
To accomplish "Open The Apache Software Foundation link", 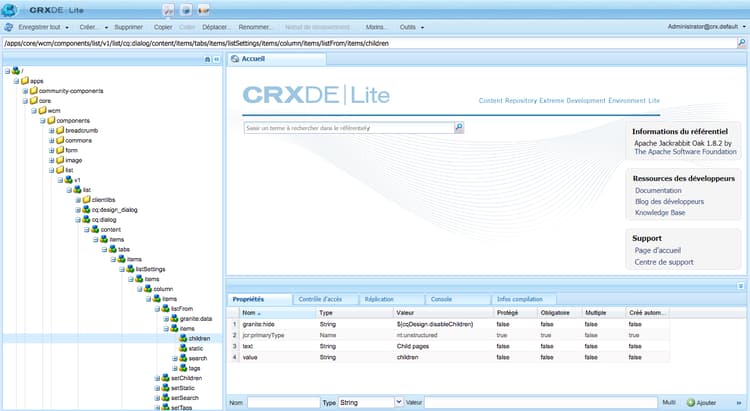I will (685, 152).
